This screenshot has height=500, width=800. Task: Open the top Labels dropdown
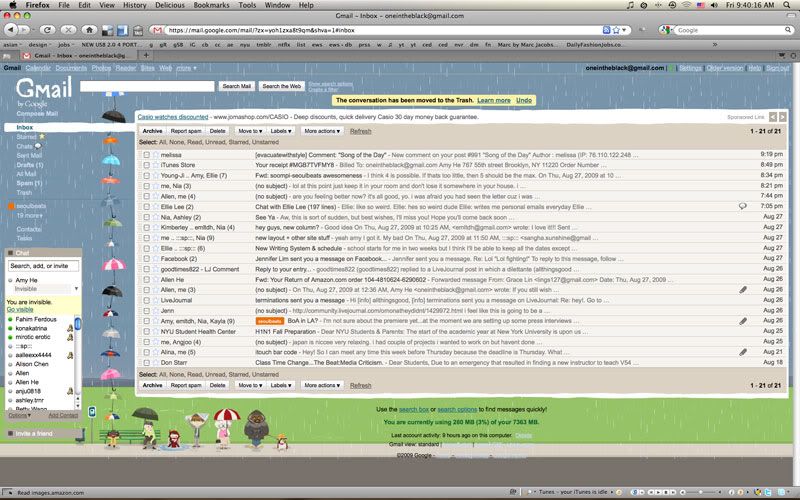[281, 131]
